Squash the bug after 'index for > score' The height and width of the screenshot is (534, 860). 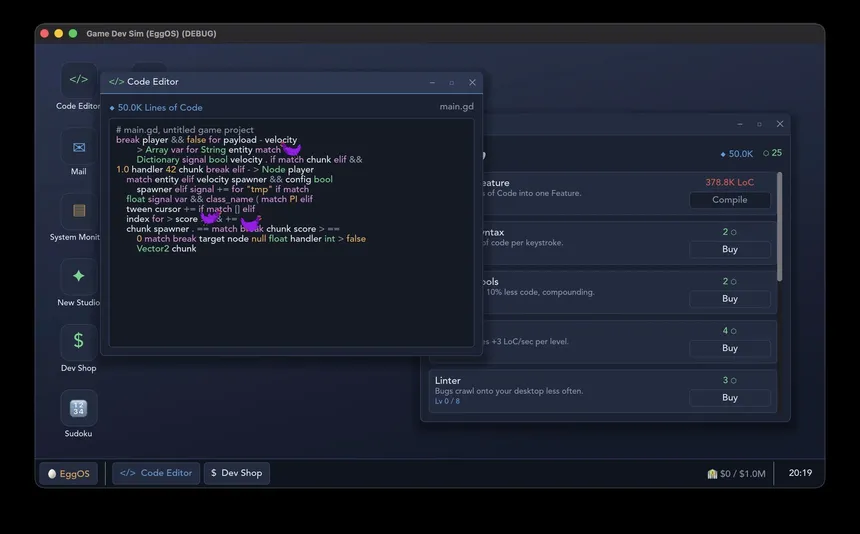click(x=210, y=218)
